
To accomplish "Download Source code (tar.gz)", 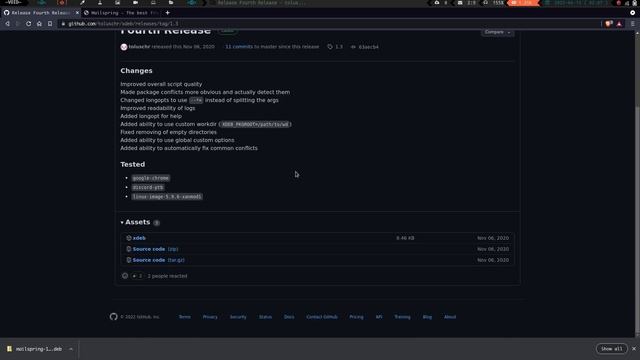I will (158, 260).
